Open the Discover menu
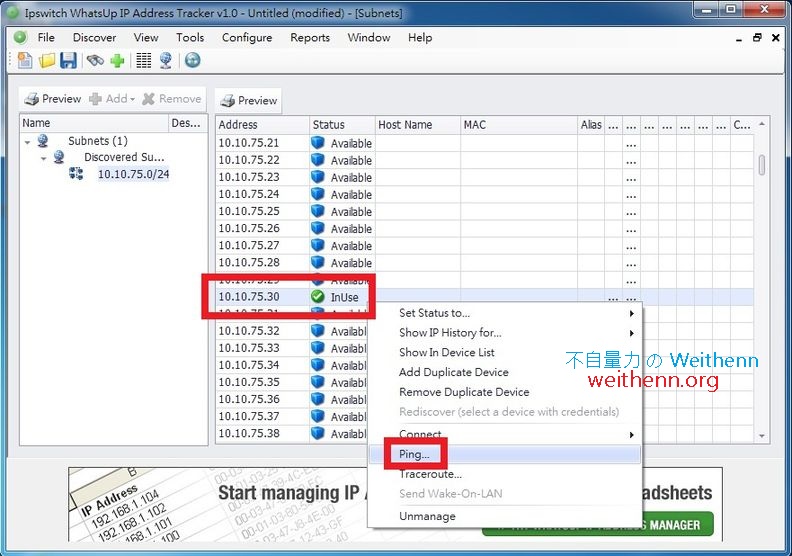This screenshot has width=792, height=556. tap(94, 37)
